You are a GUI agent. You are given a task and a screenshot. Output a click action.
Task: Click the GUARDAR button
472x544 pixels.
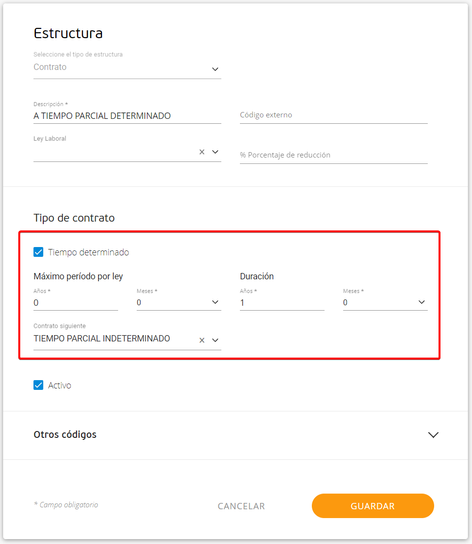pos(373,506)
